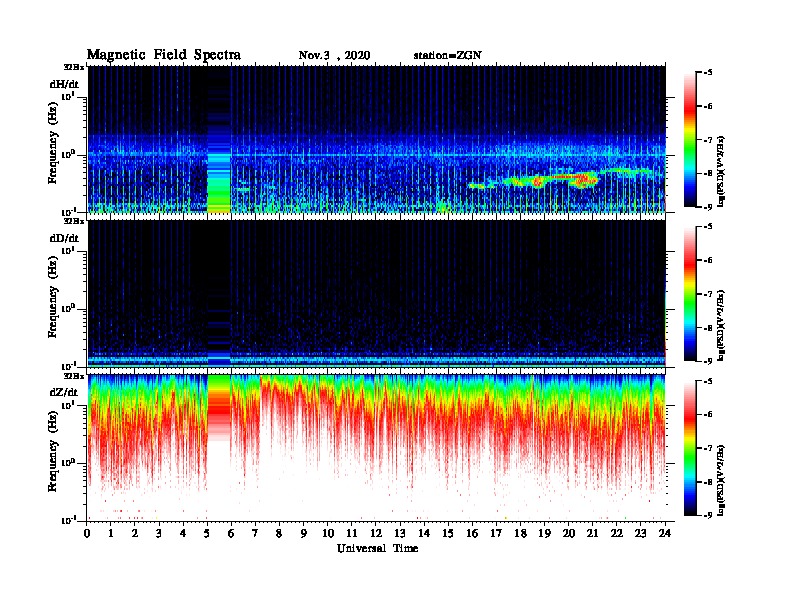The width and height of the screenshot is (792, 612).
Task: Click hour tick label '6' on the time axis
Action: point(231,533)
